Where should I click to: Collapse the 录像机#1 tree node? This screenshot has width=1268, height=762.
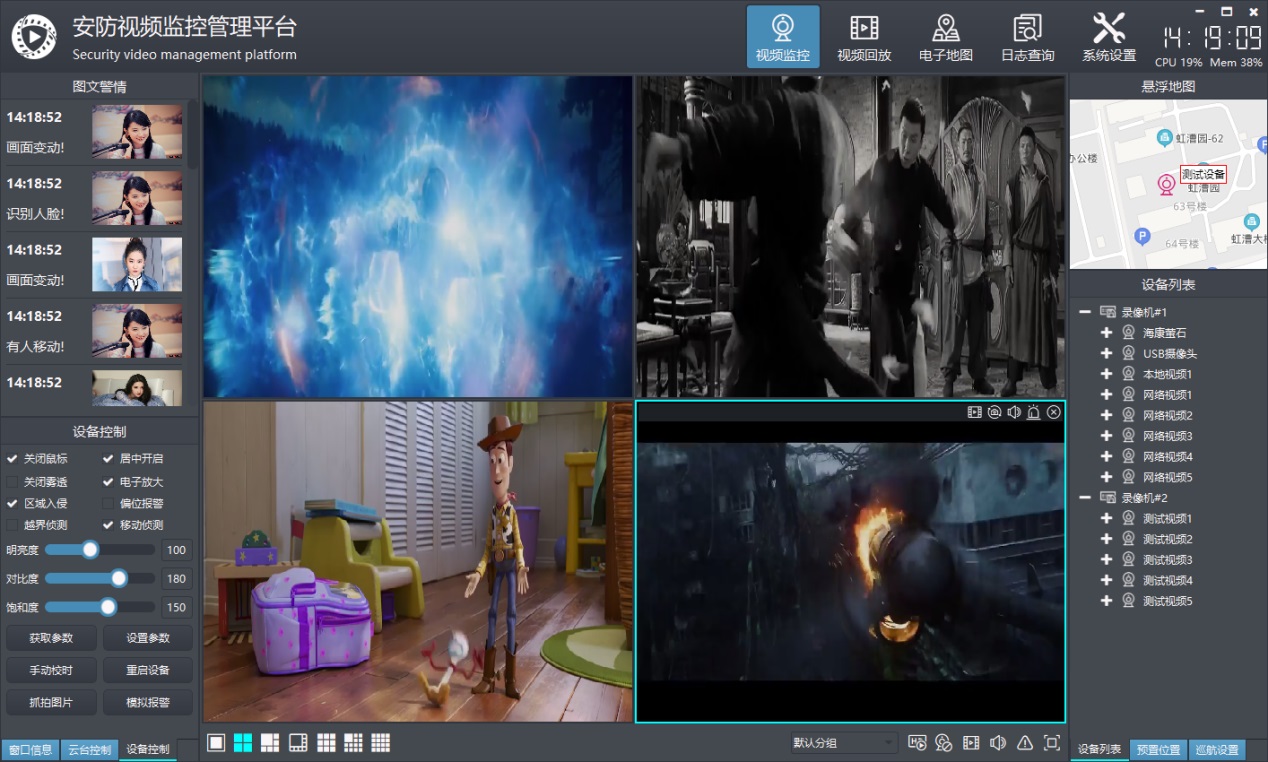tap(1085, 312)
